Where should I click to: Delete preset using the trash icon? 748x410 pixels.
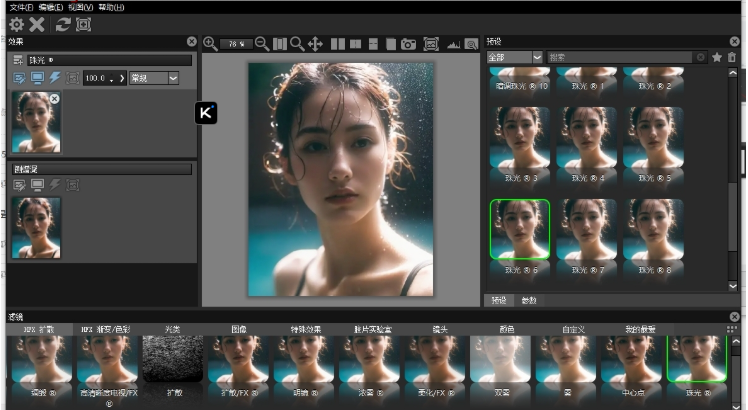[732, 58]
